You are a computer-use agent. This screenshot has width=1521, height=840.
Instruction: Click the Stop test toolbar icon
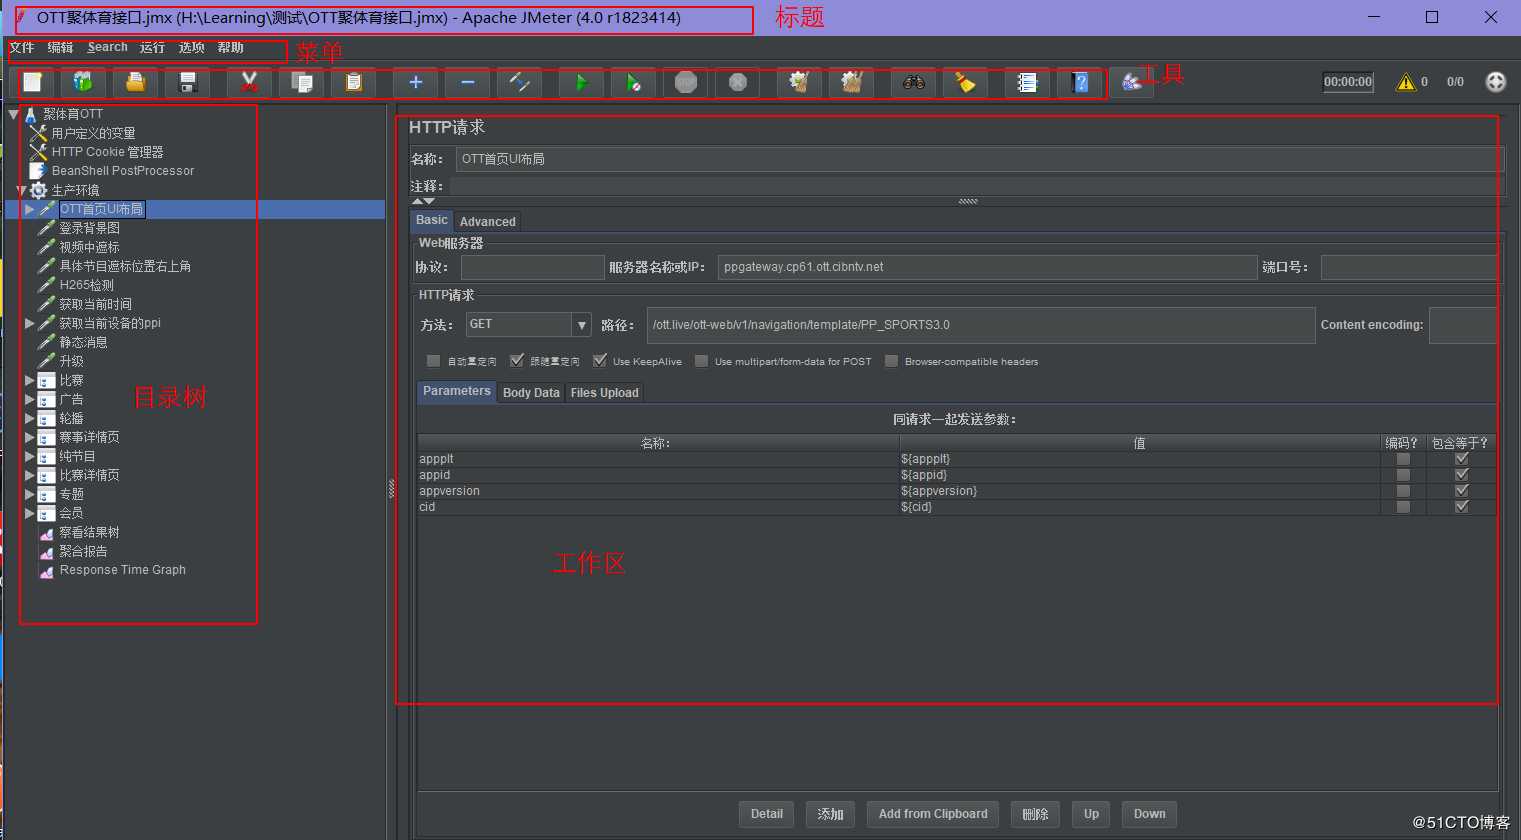(685, 83)
